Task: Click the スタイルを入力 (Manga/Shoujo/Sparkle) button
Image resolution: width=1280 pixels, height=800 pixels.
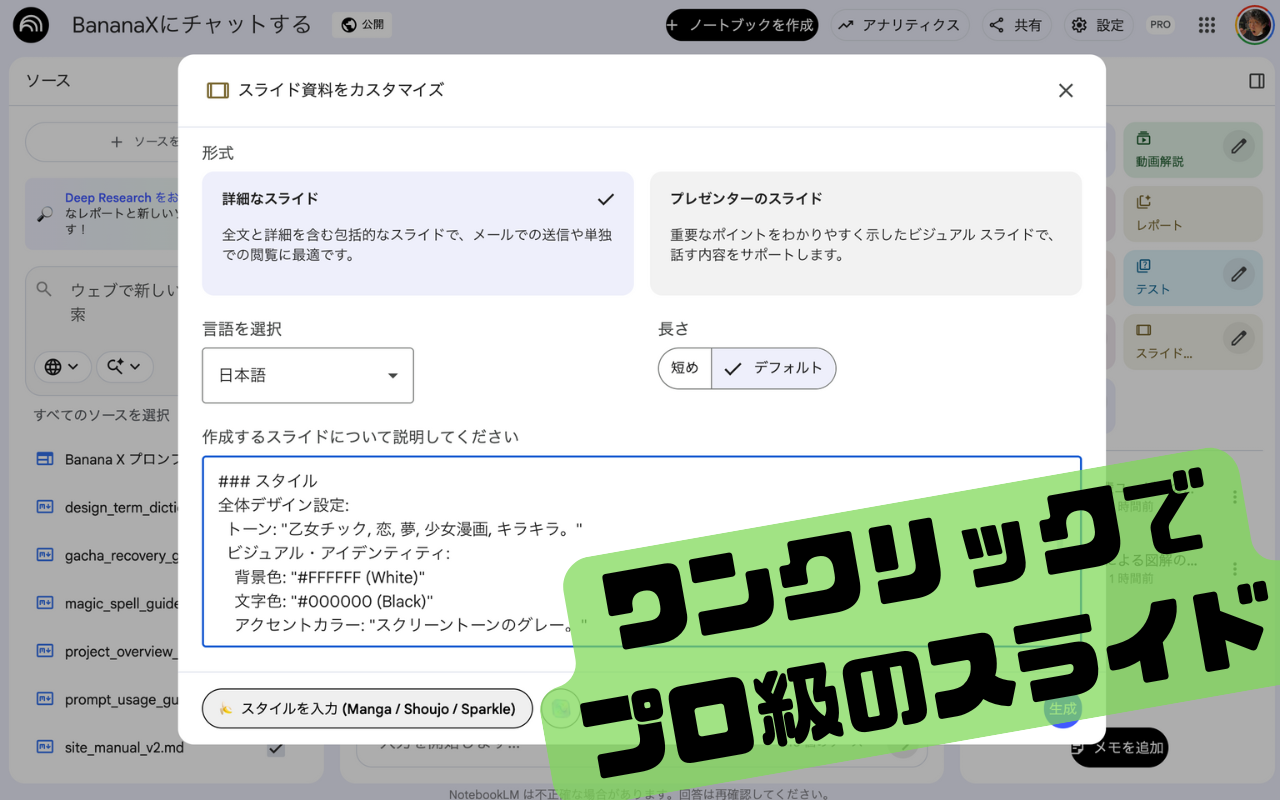Action: 367,708
